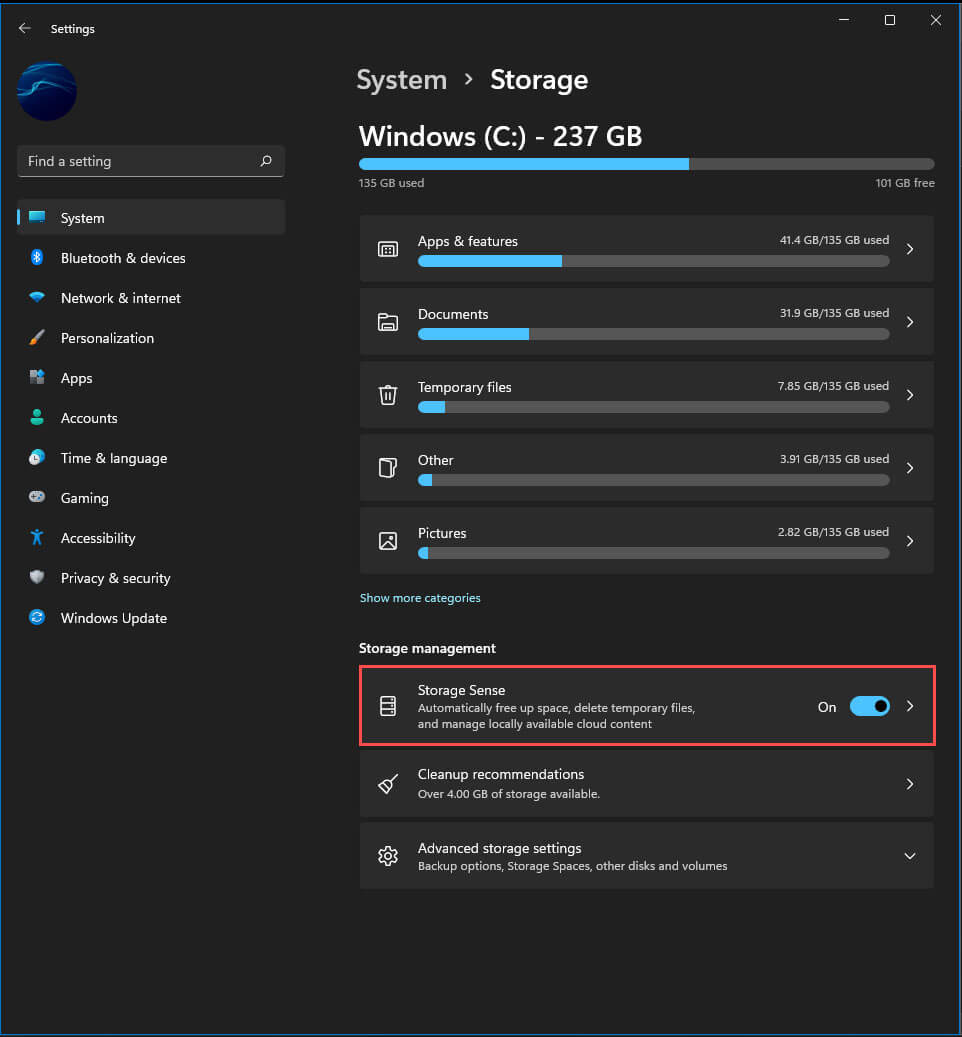Screen dimensions: 962x1037
Task: Click the Time & language clock icon
Action: click(37, 457)
